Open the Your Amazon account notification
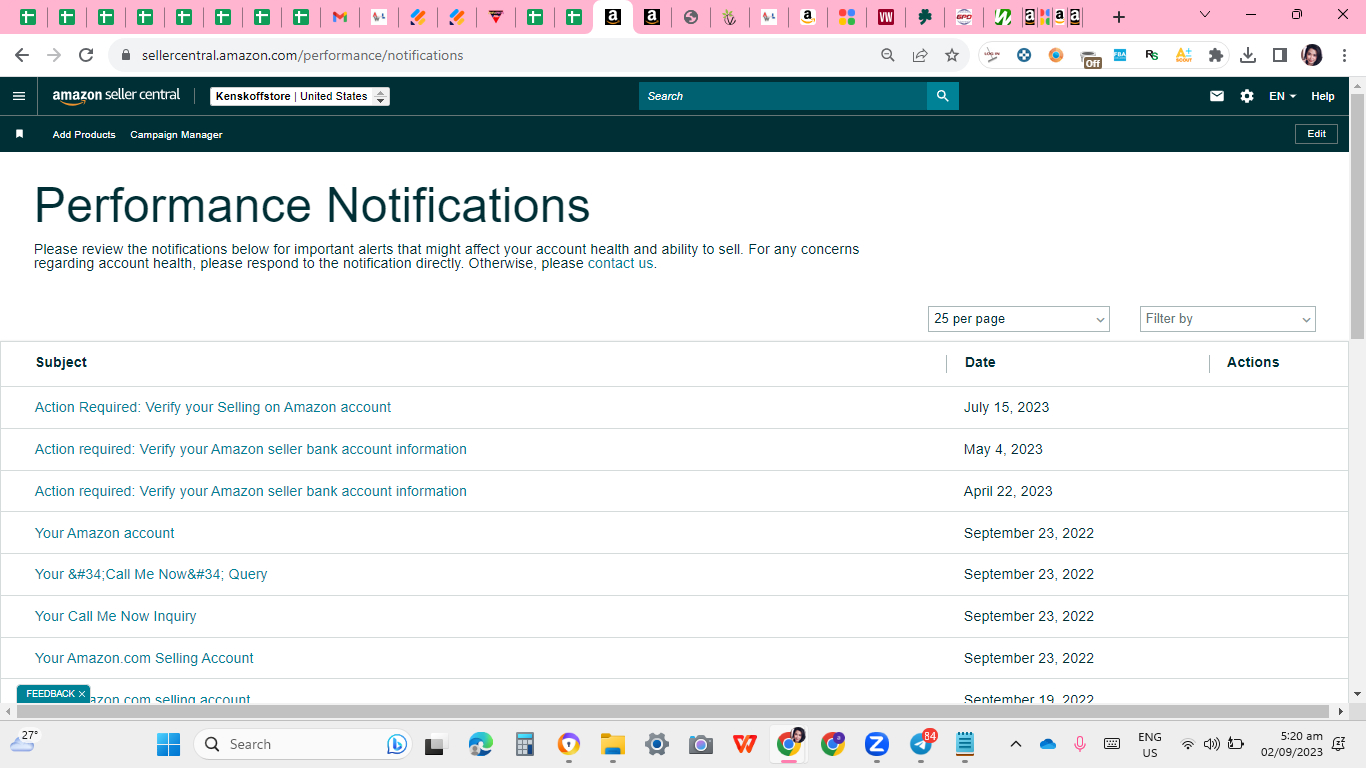 tap(105, 533)
